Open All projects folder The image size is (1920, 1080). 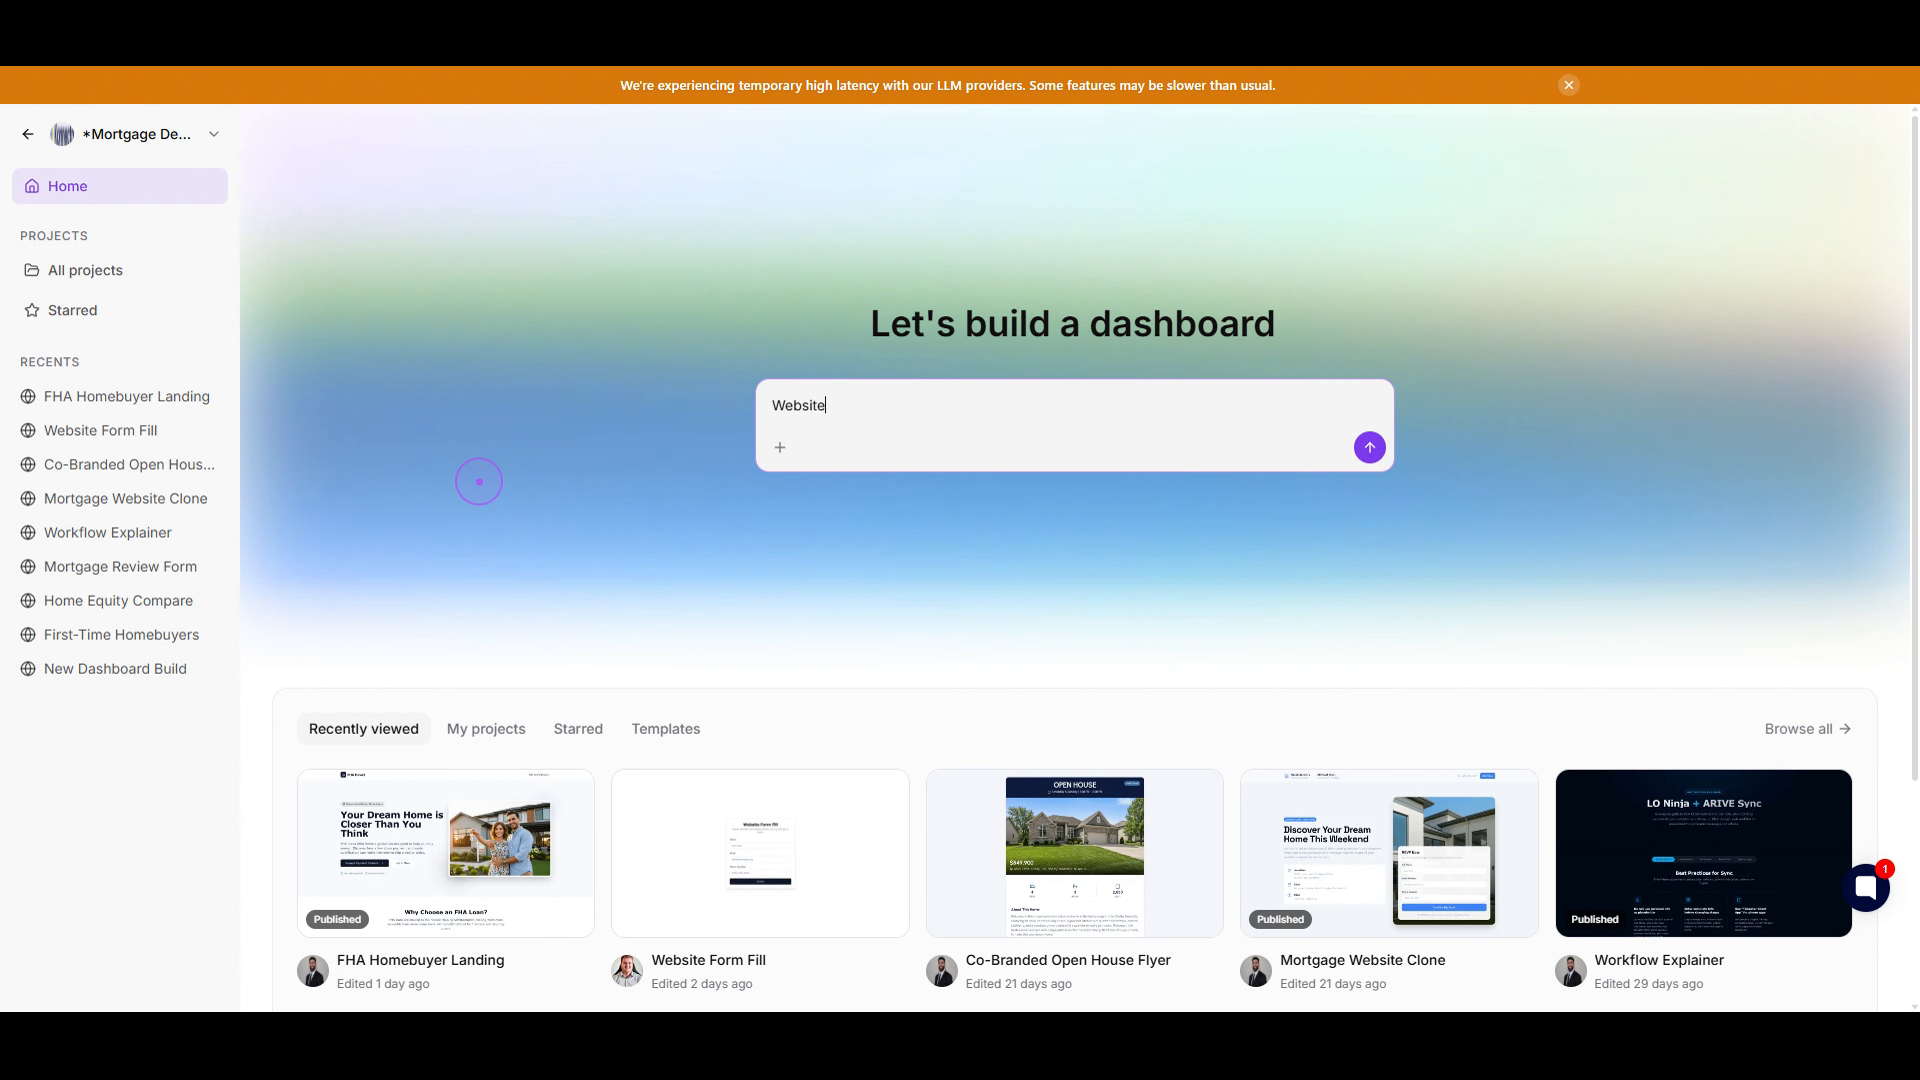120,270
